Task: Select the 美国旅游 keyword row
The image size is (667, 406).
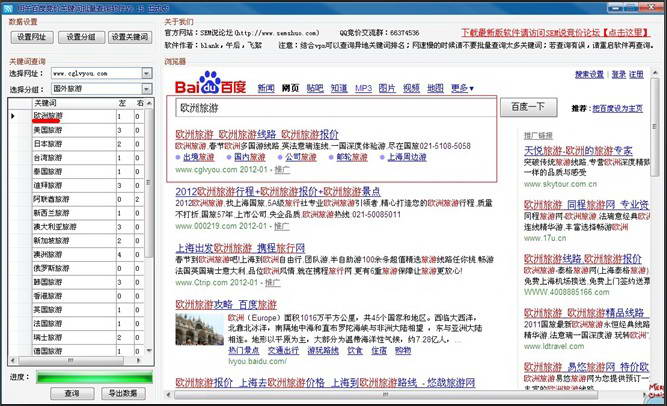Action: (x=77, y=130)
